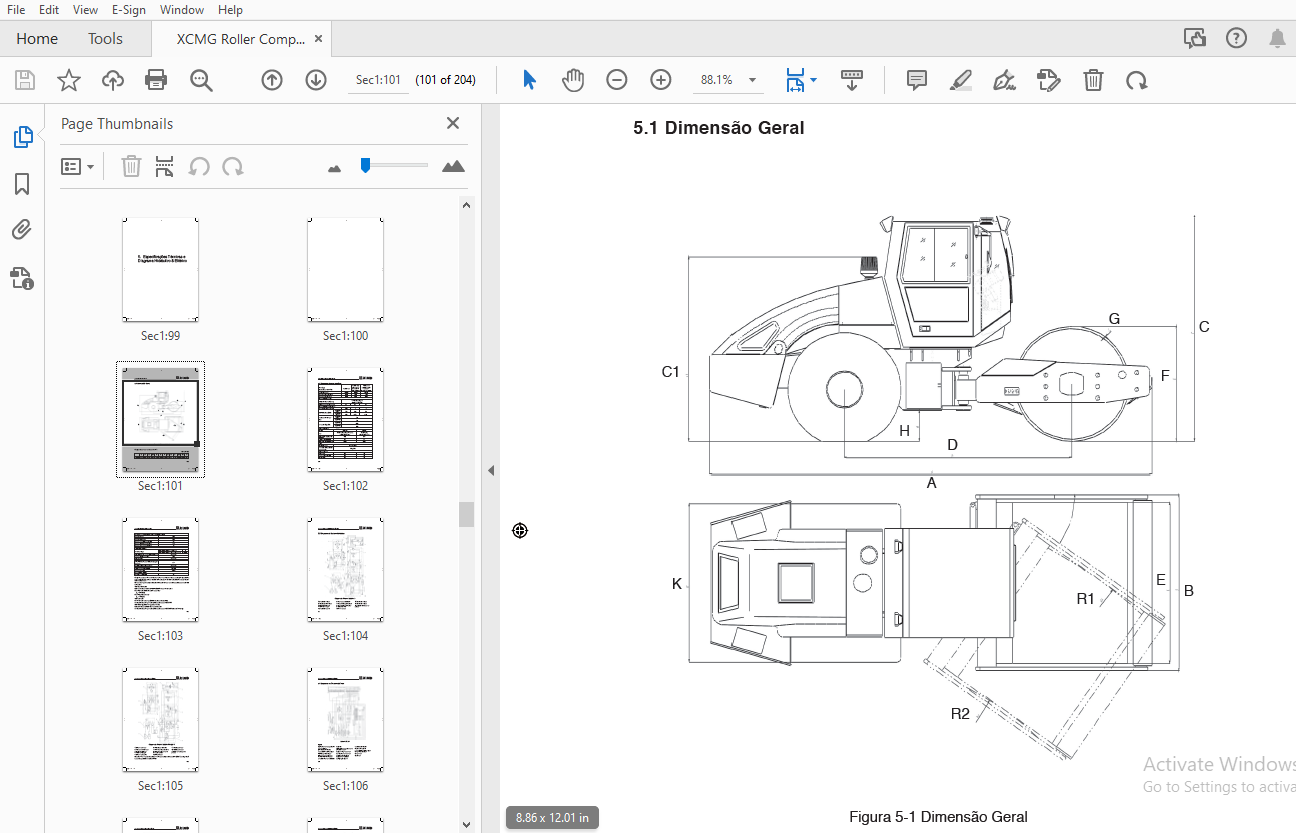Viewport: 1296px width, 833px height.
Task: Switch to the Tools tab
Action: coord(105,38)
